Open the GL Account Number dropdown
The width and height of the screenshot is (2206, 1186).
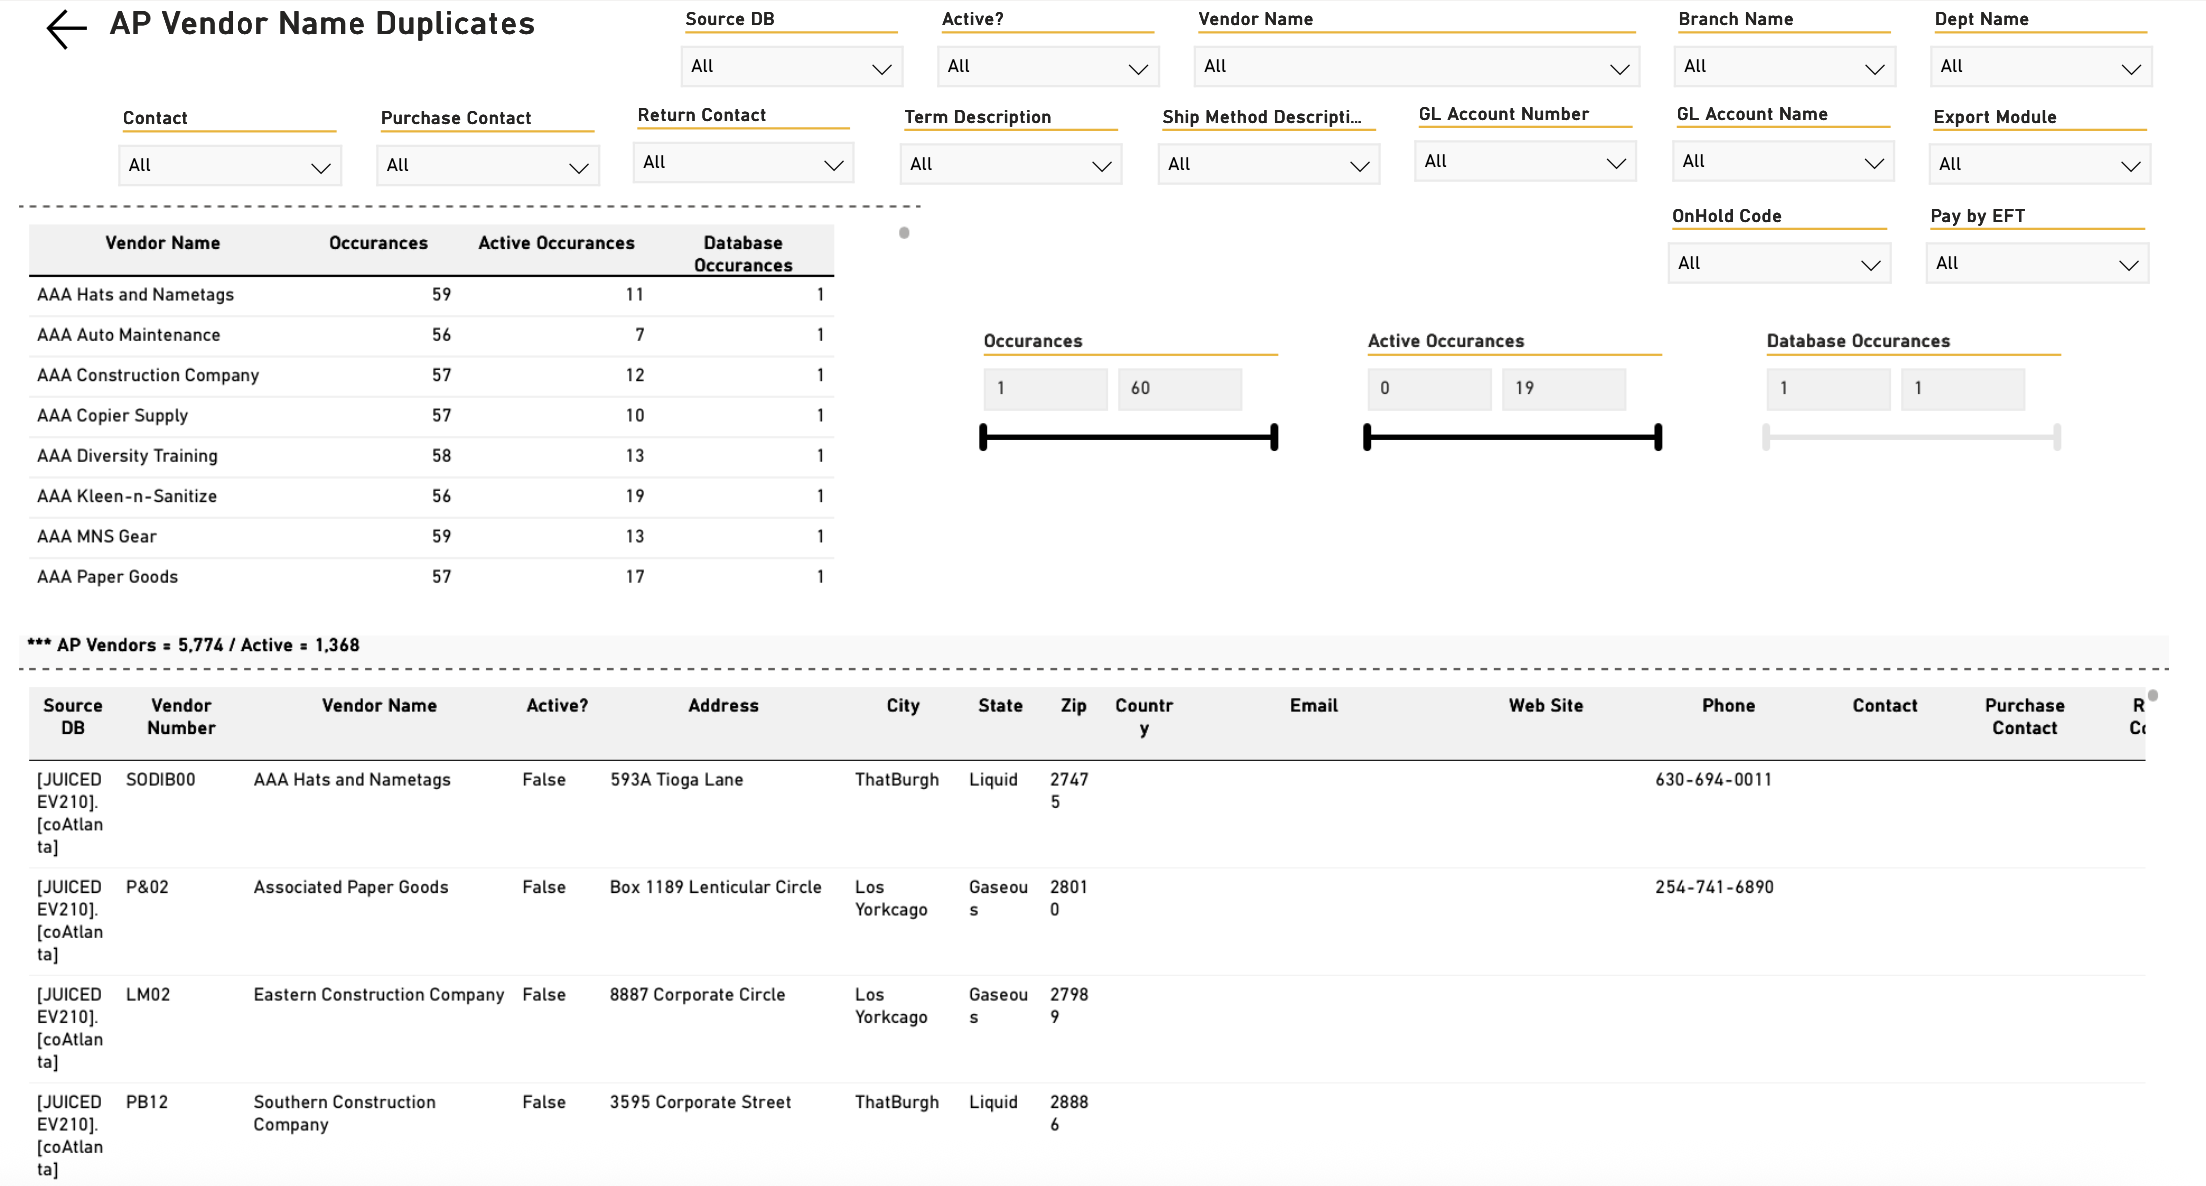pyautogui.click(x=1525, y=162)
